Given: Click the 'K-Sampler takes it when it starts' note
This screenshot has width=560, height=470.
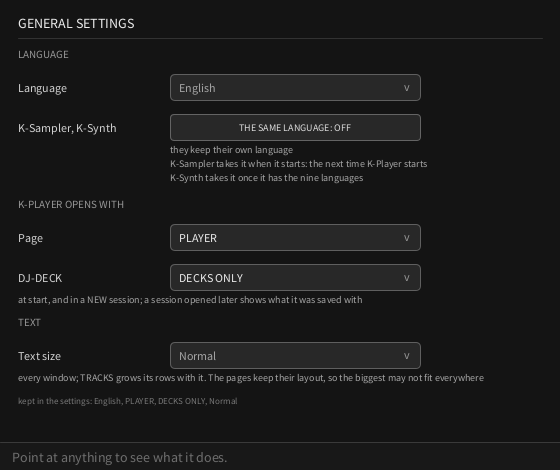Looking at the screenshot, I should [299, 164].
